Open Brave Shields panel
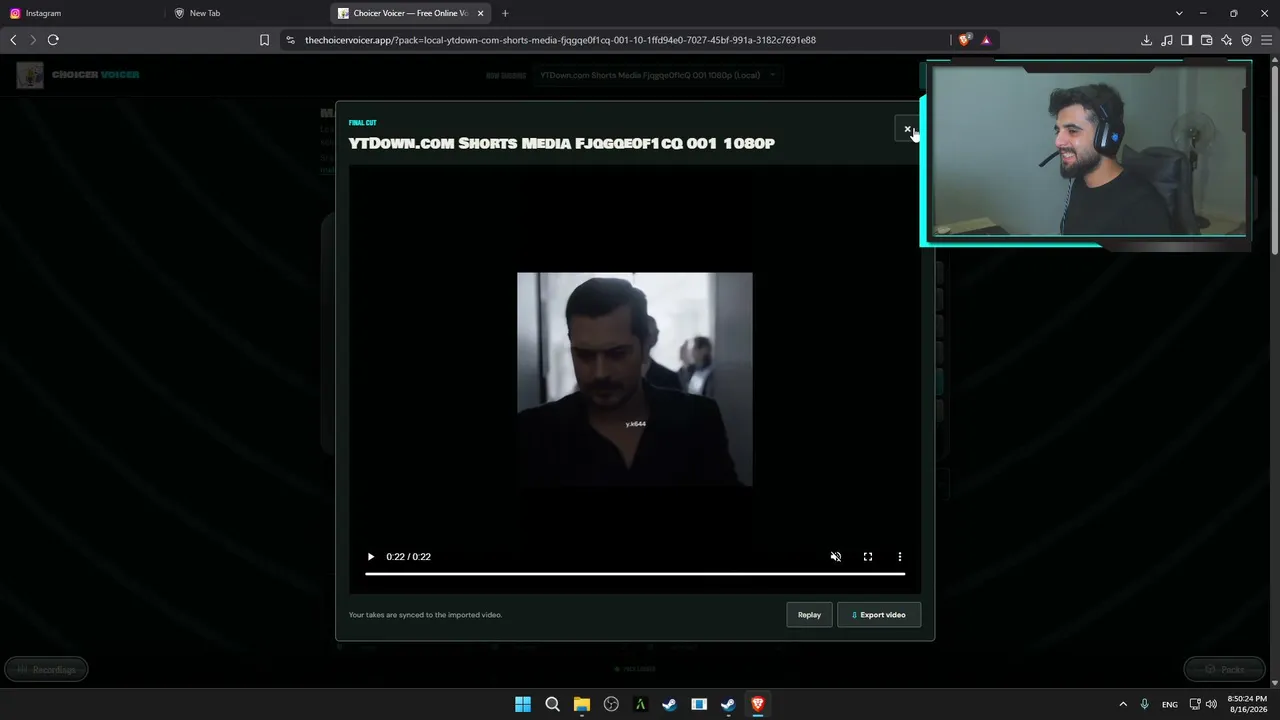The image size is (1280, 720). [964, 40]
